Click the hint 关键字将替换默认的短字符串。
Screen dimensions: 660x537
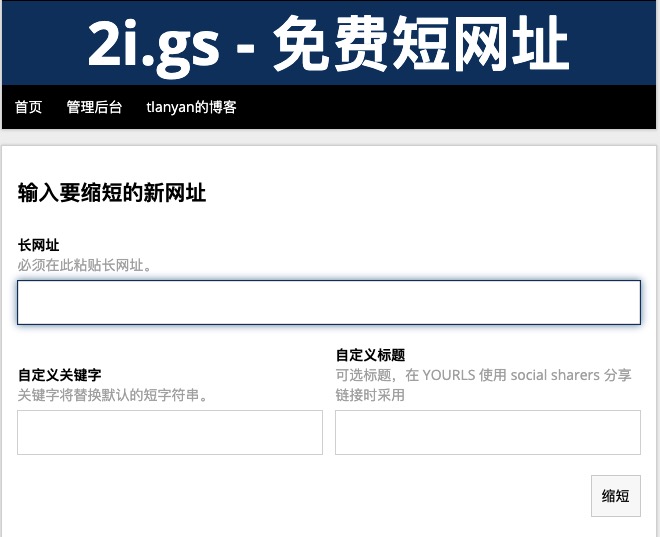coord(113,395)
